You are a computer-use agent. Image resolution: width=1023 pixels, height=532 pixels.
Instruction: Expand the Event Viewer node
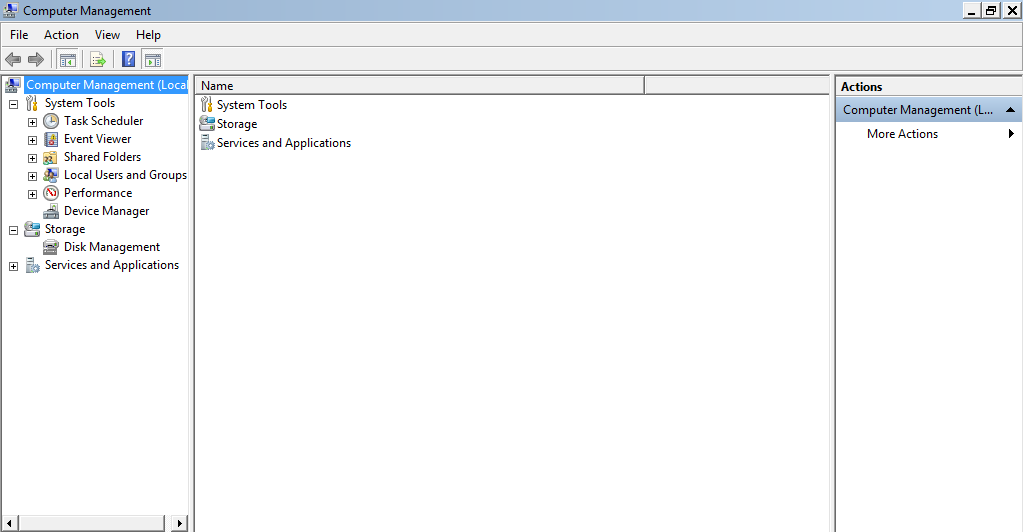pyautogui.click(x=32, y=140)
